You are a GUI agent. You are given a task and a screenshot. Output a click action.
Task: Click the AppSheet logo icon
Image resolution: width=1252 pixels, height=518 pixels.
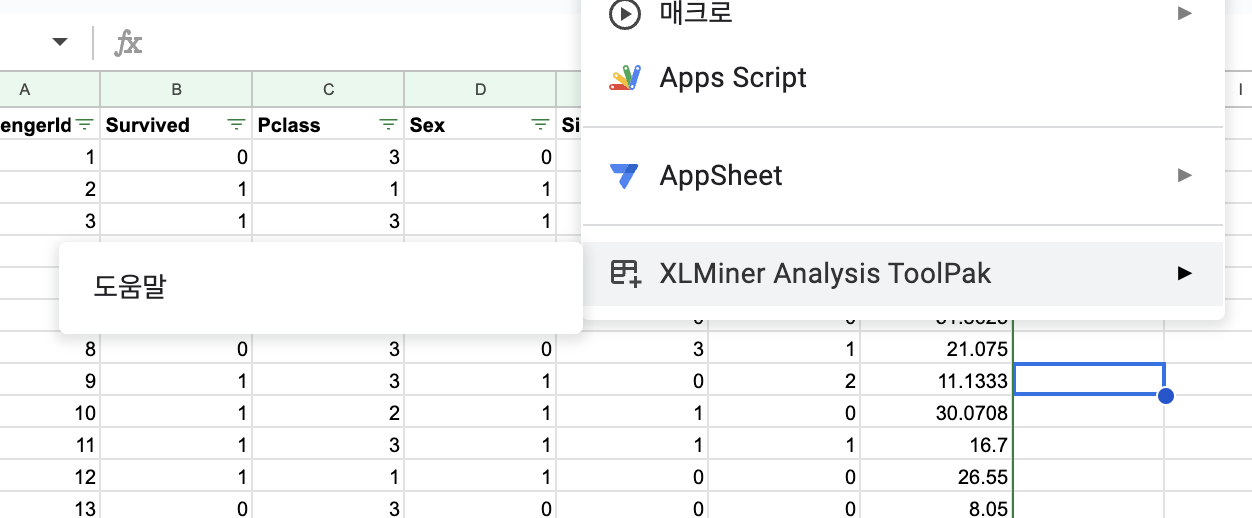[x=625, y=176]
